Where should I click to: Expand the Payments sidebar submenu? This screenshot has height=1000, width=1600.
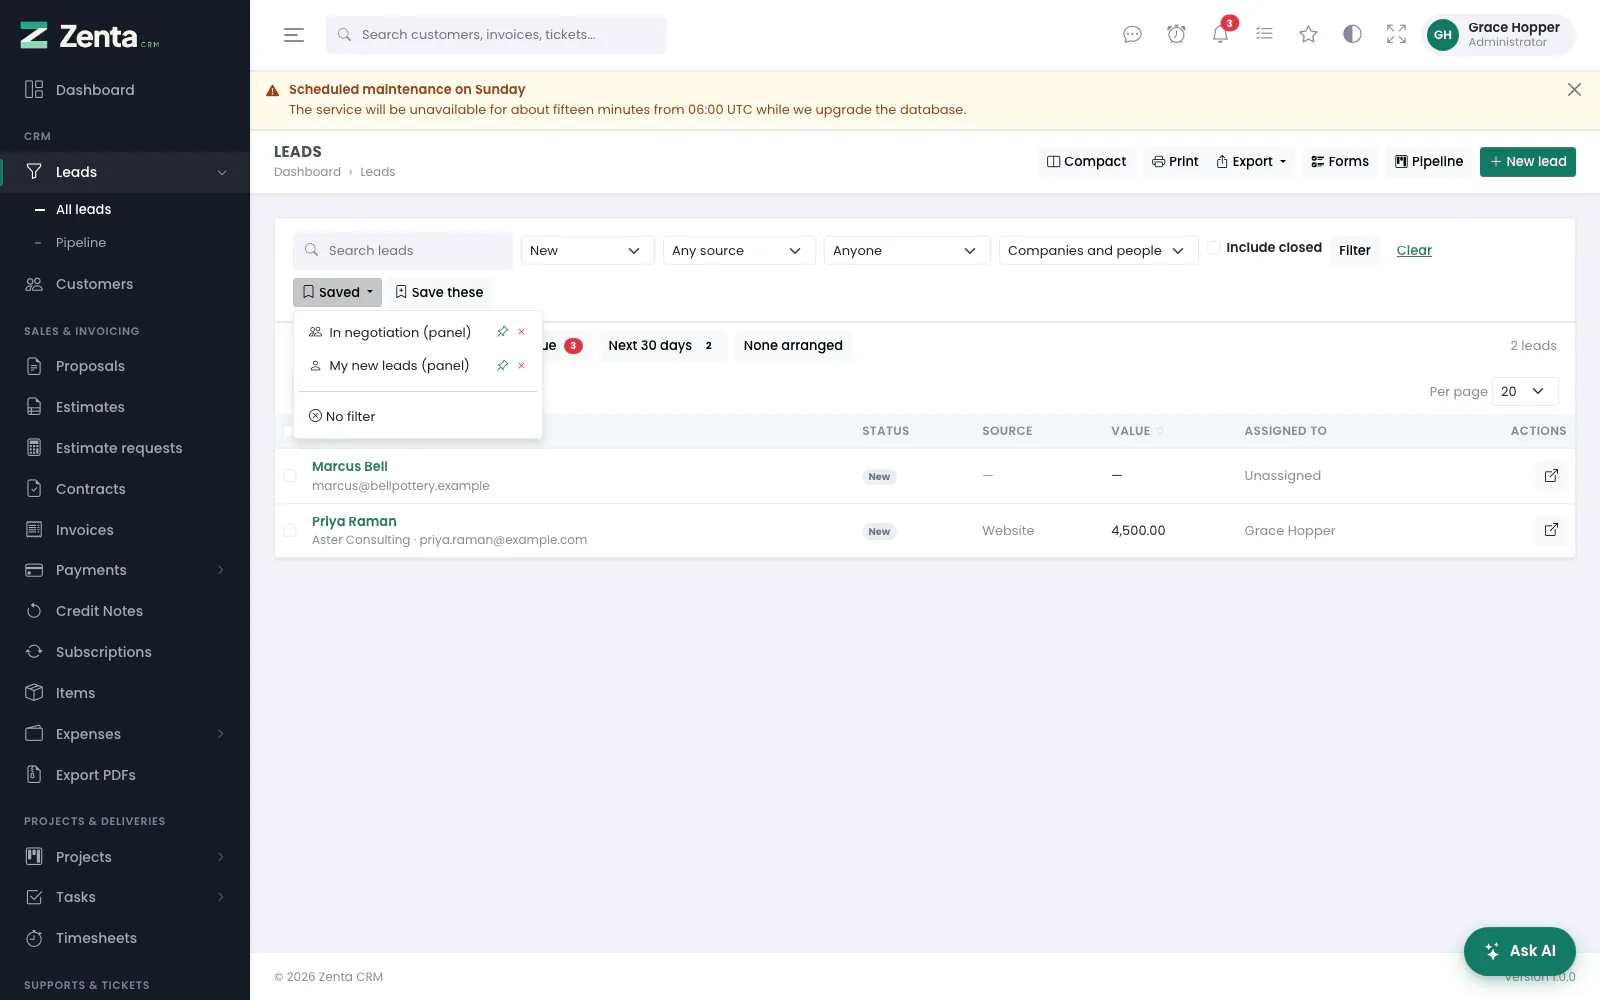coord(125,570)
